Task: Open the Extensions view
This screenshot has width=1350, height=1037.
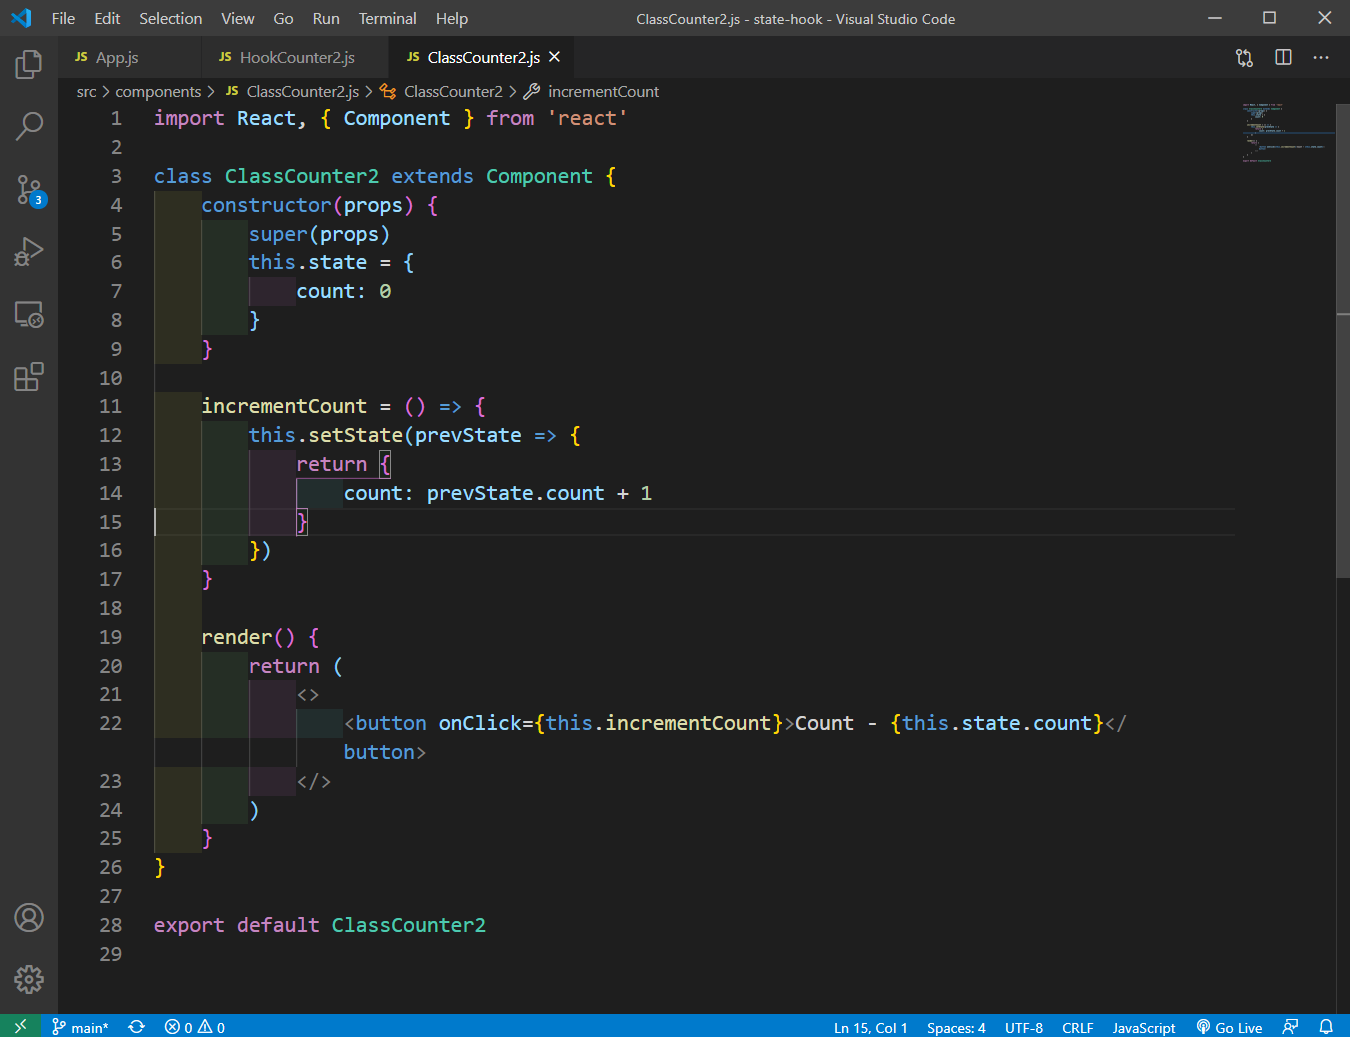Action: click(29, 377)
